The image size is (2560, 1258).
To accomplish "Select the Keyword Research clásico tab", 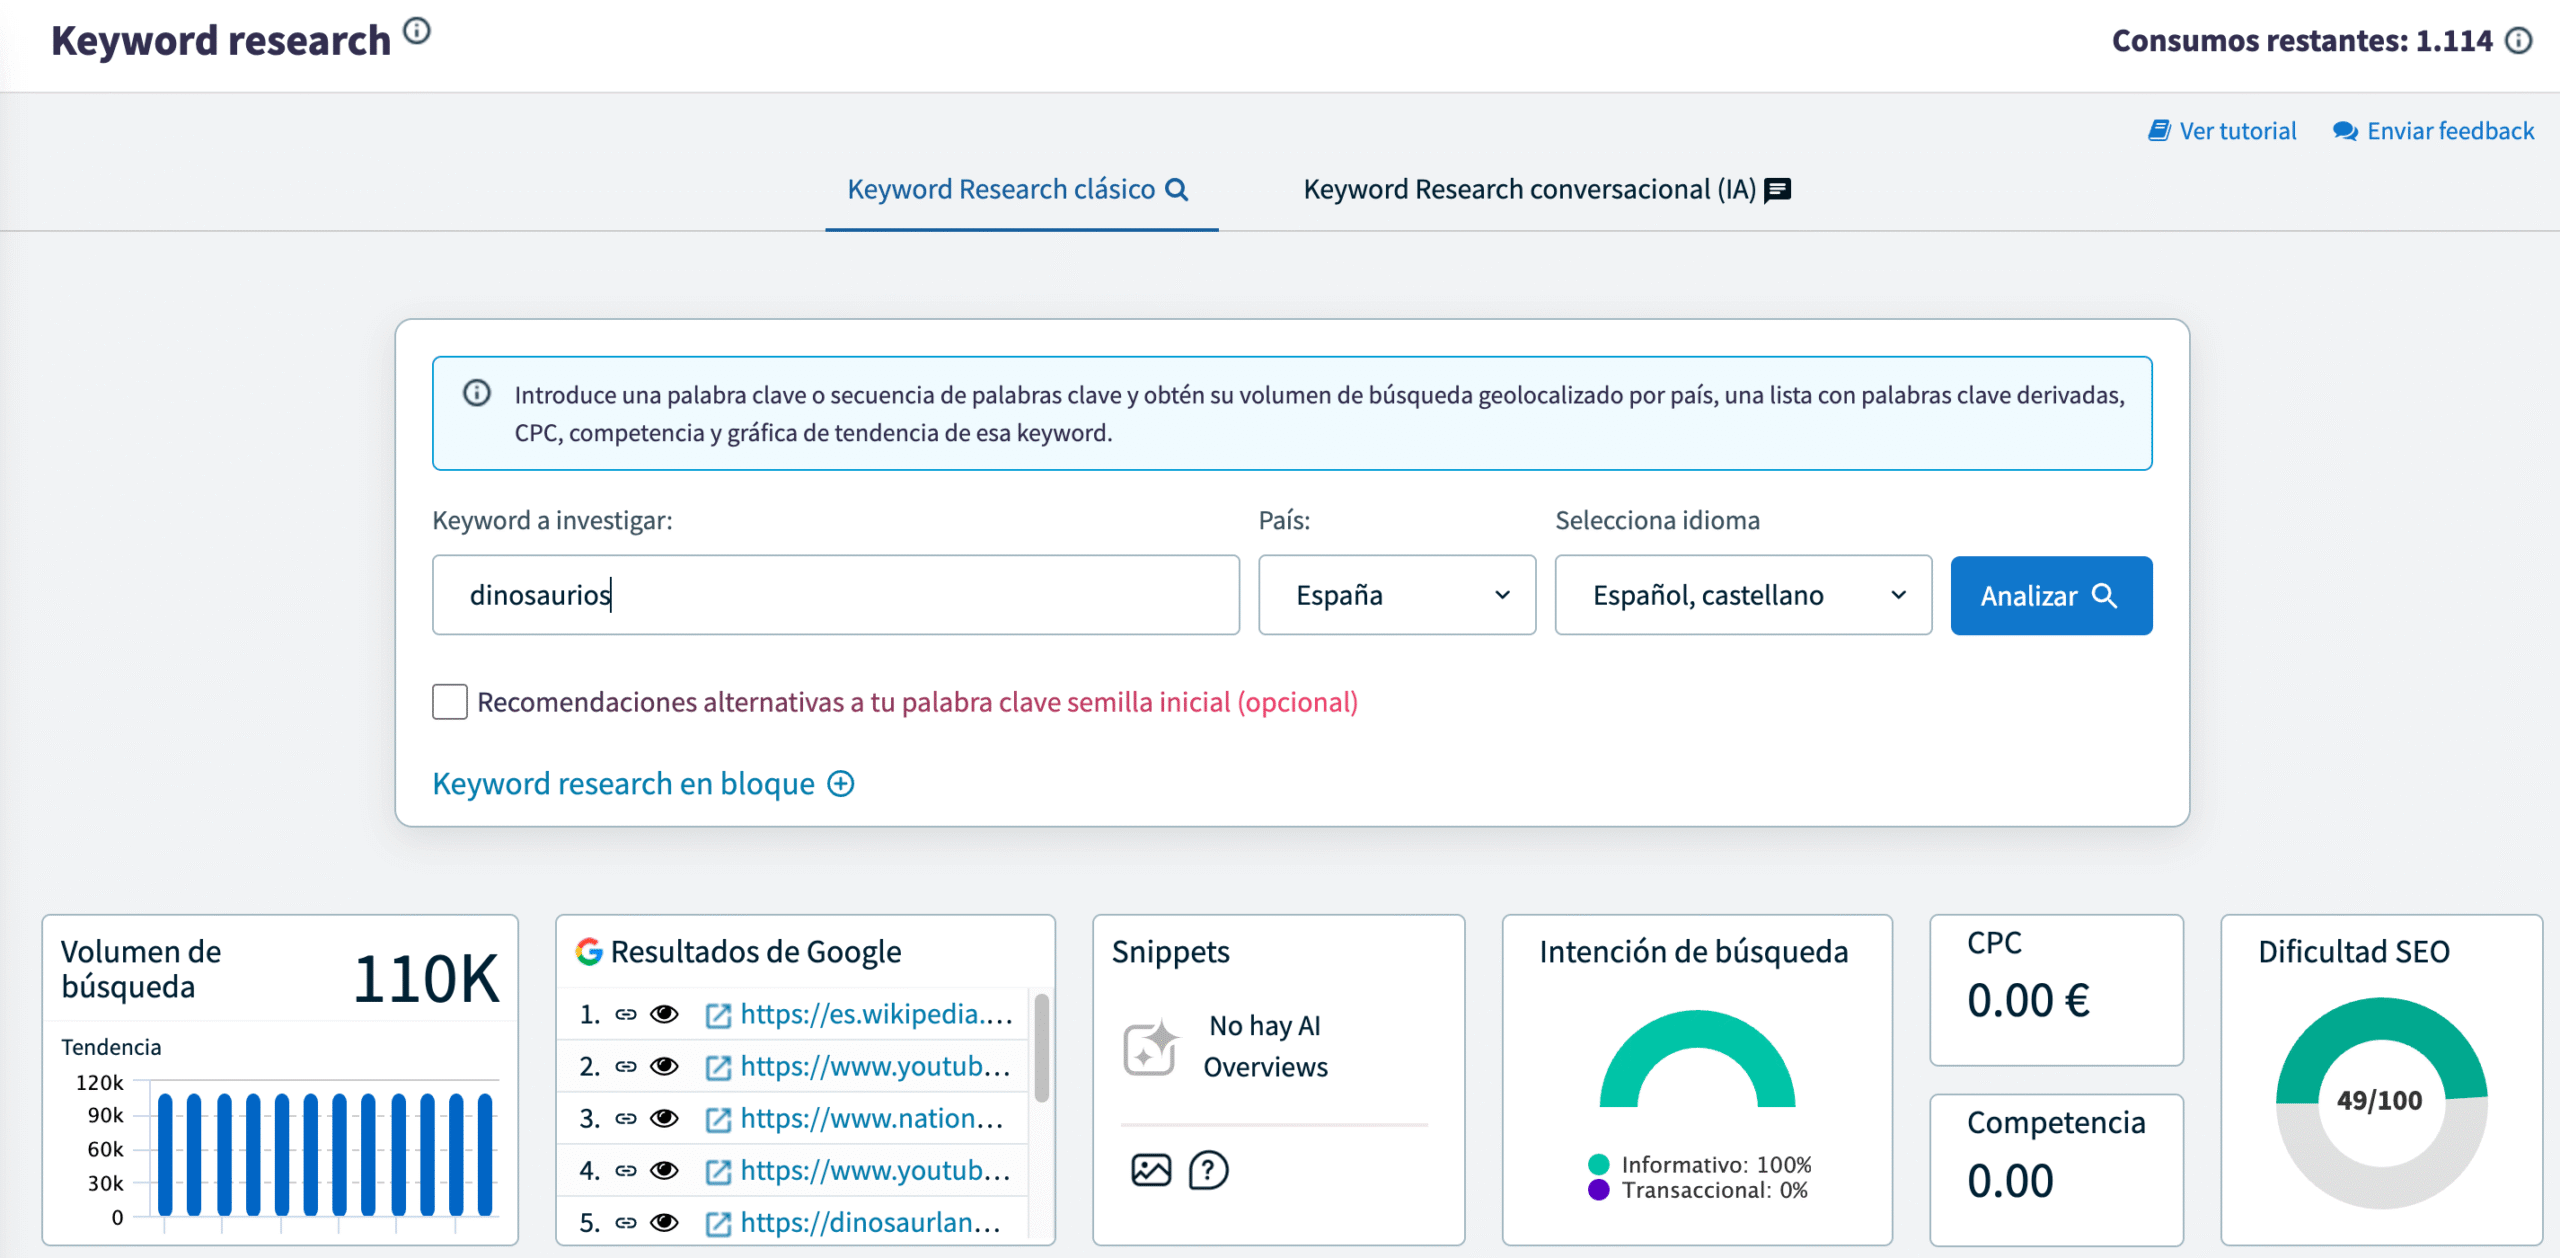I will pyautogui.click(x=1018, y=190).
